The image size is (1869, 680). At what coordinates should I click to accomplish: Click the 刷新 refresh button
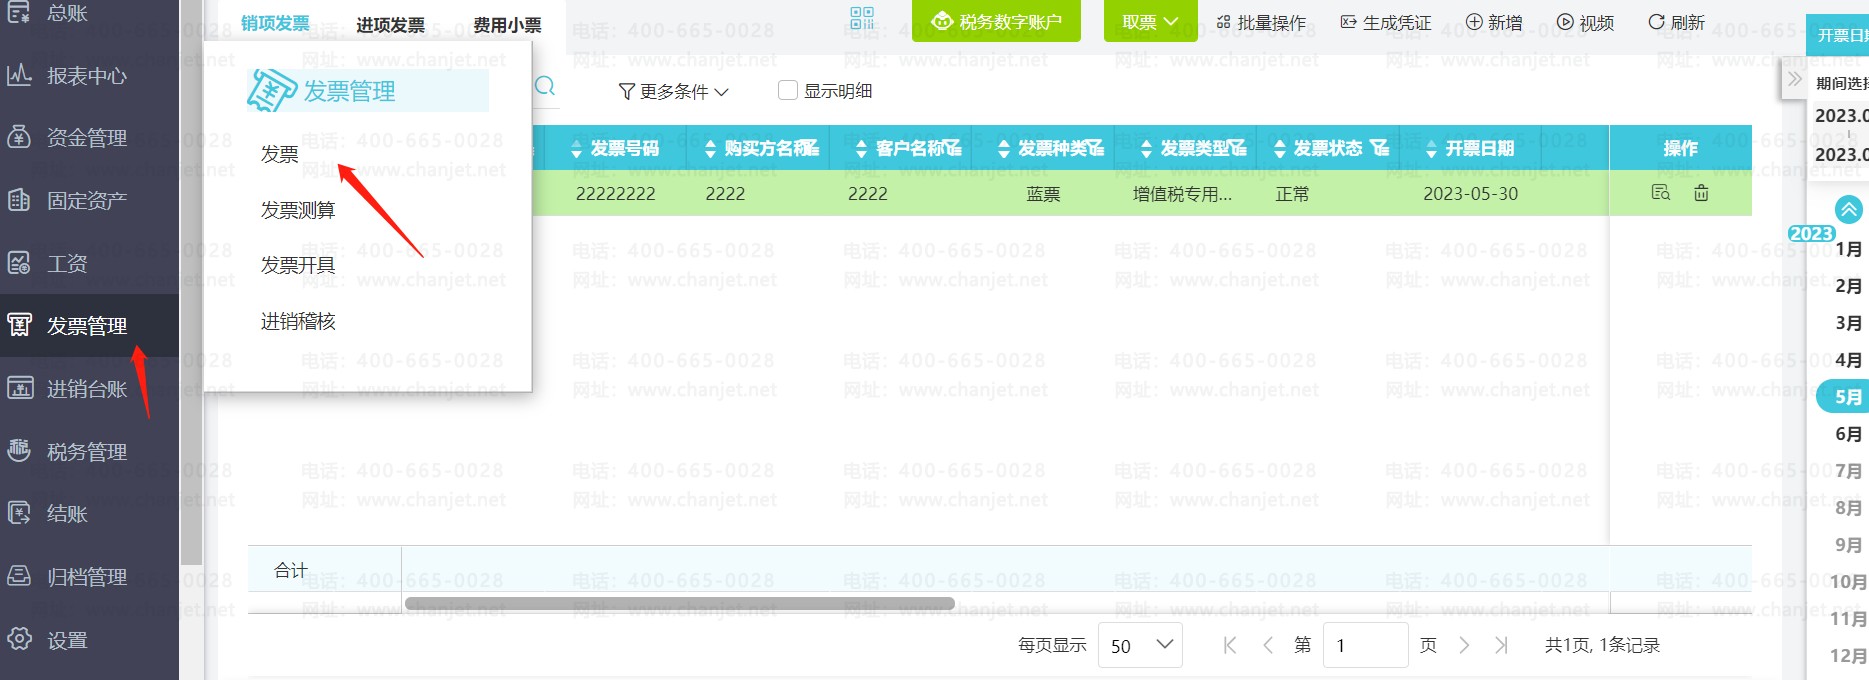[x=1676, y=22]
